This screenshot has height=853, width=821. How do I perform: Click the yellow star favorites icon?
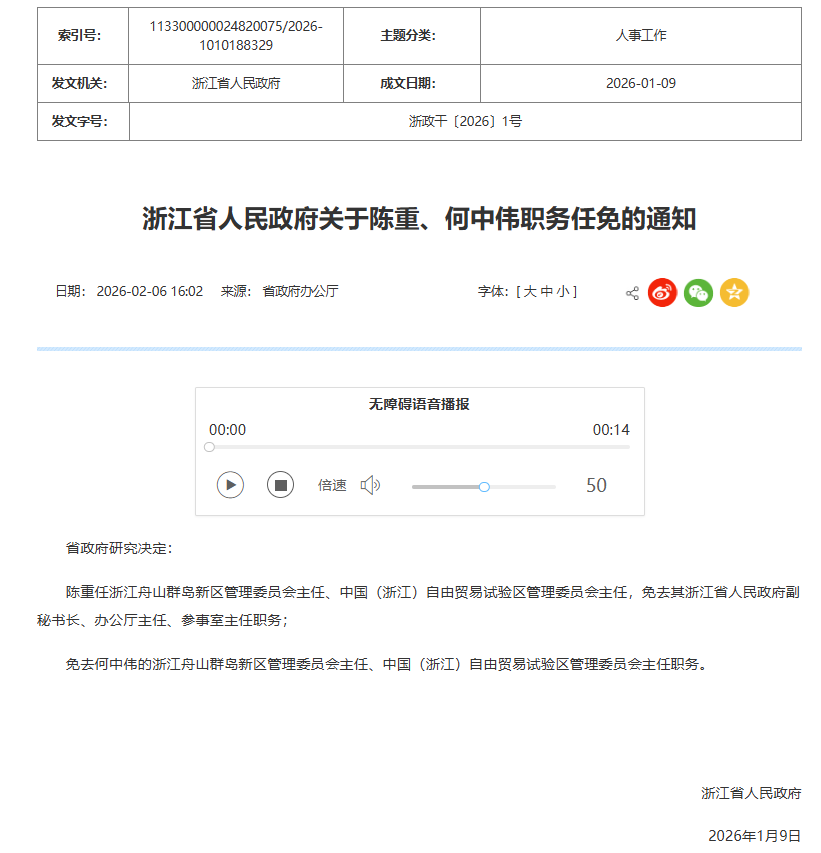click(734, 293)
